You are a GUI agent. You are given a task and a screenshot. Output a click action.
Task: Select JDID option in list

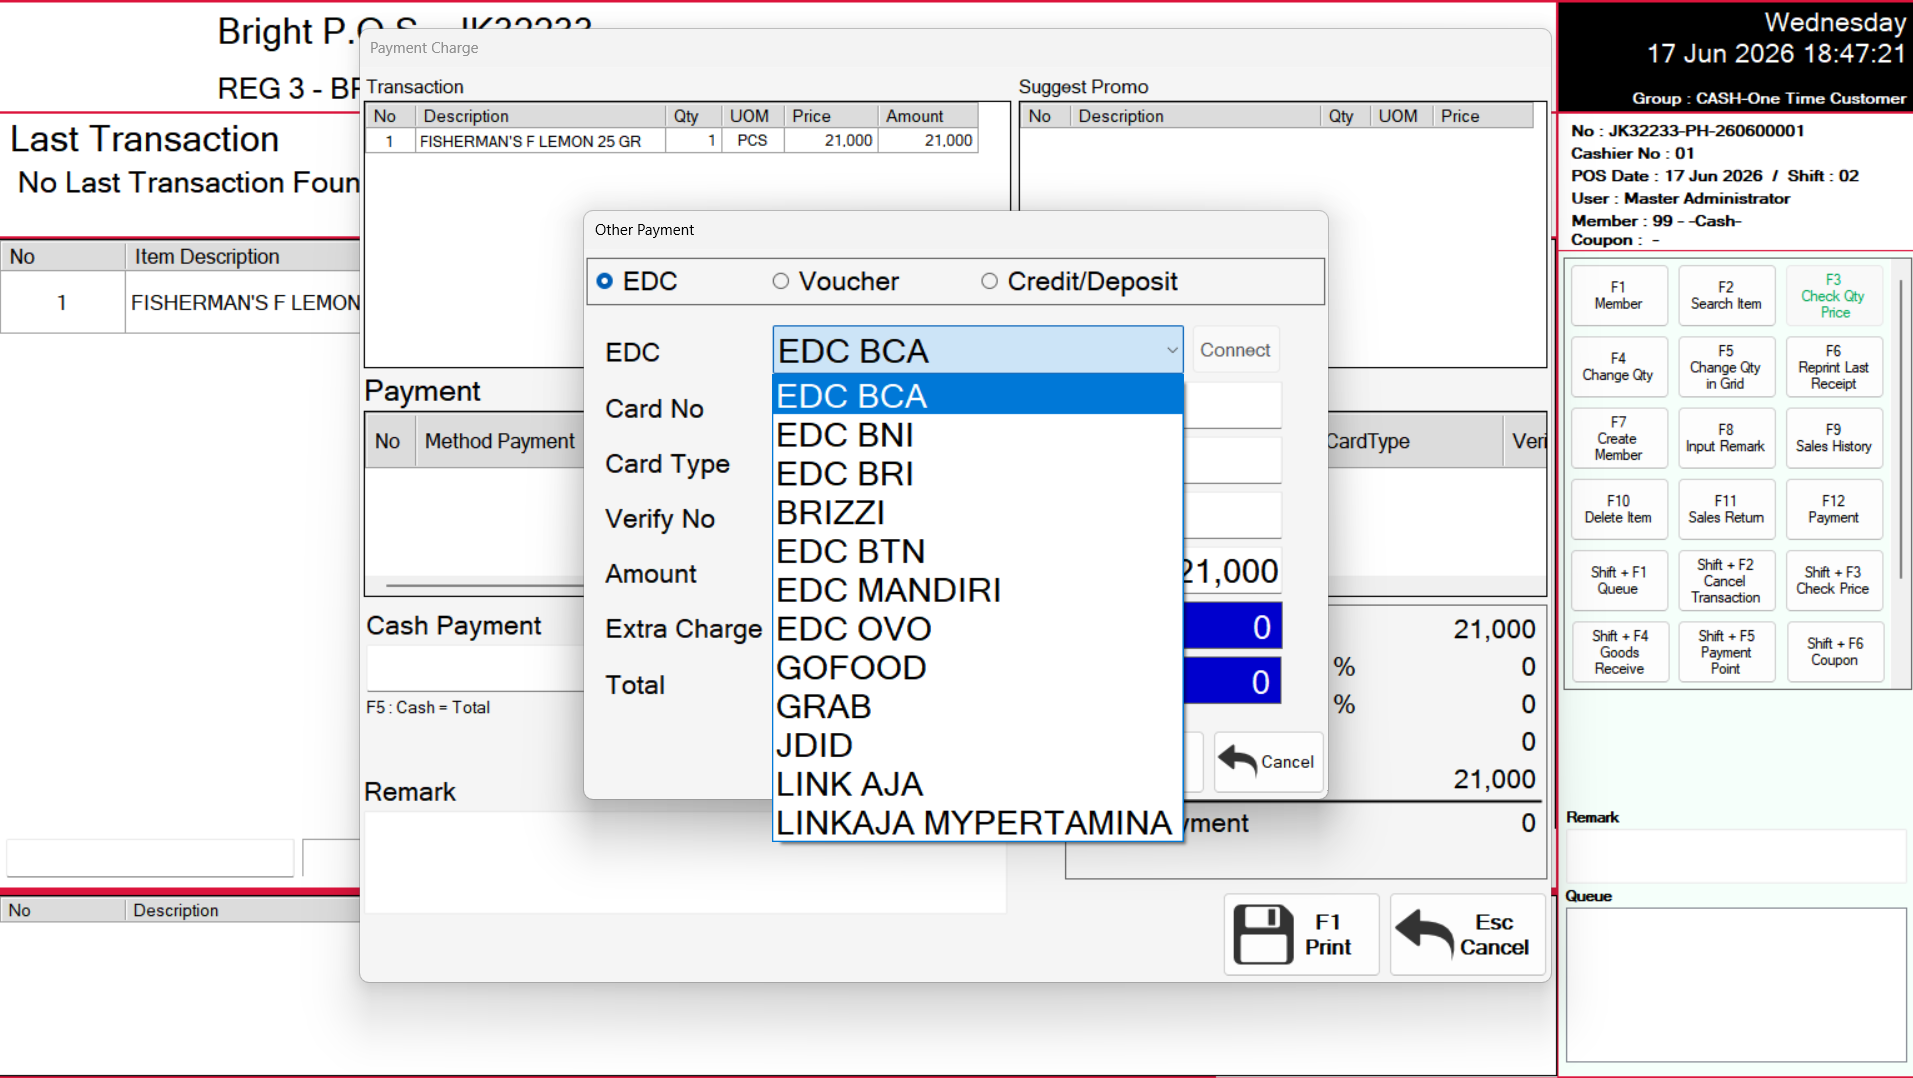point(978,746)
